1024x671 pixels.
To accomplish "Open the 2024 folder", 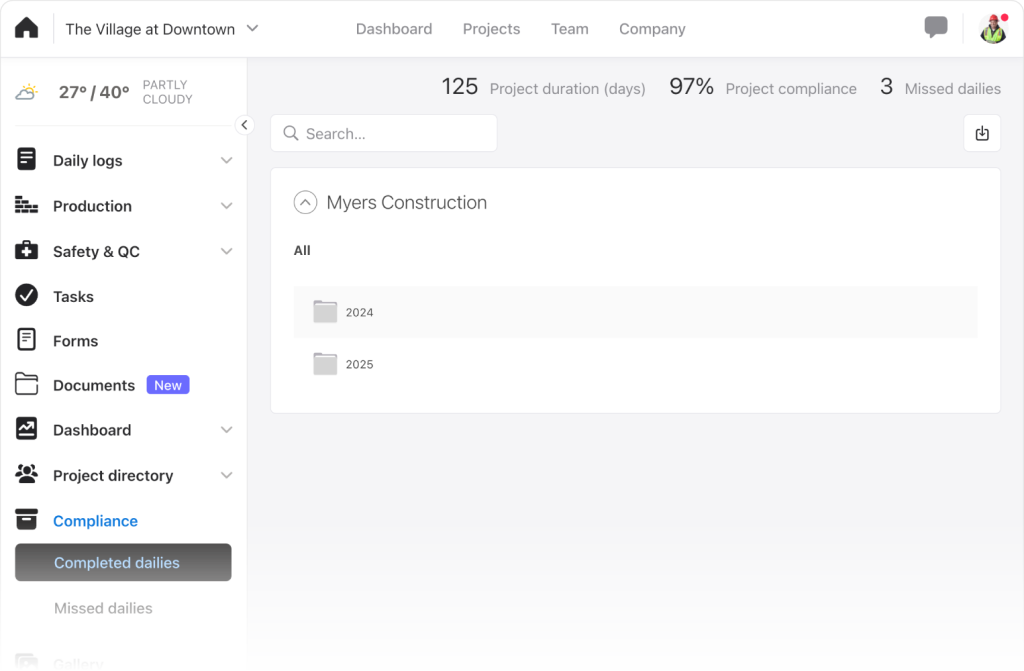I will pyautogui.click(x=358, y=312).
